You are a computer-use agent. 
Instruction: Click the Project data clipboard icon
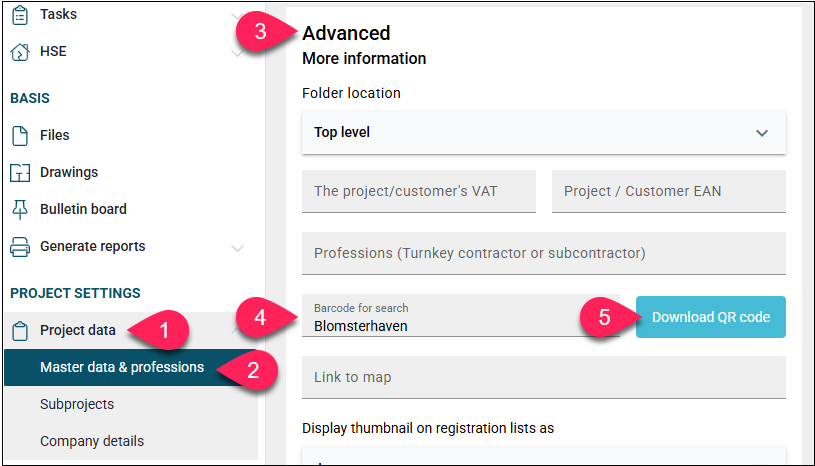20,330
